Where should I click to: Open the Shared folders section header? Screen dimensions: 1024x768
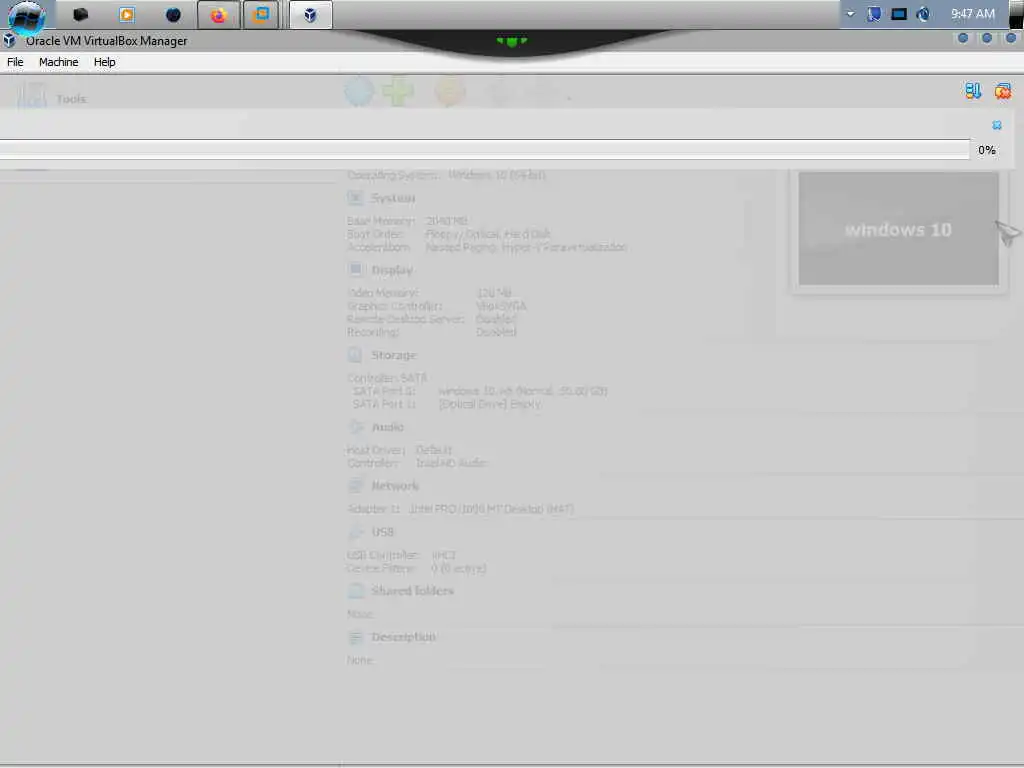pos(412,591)
